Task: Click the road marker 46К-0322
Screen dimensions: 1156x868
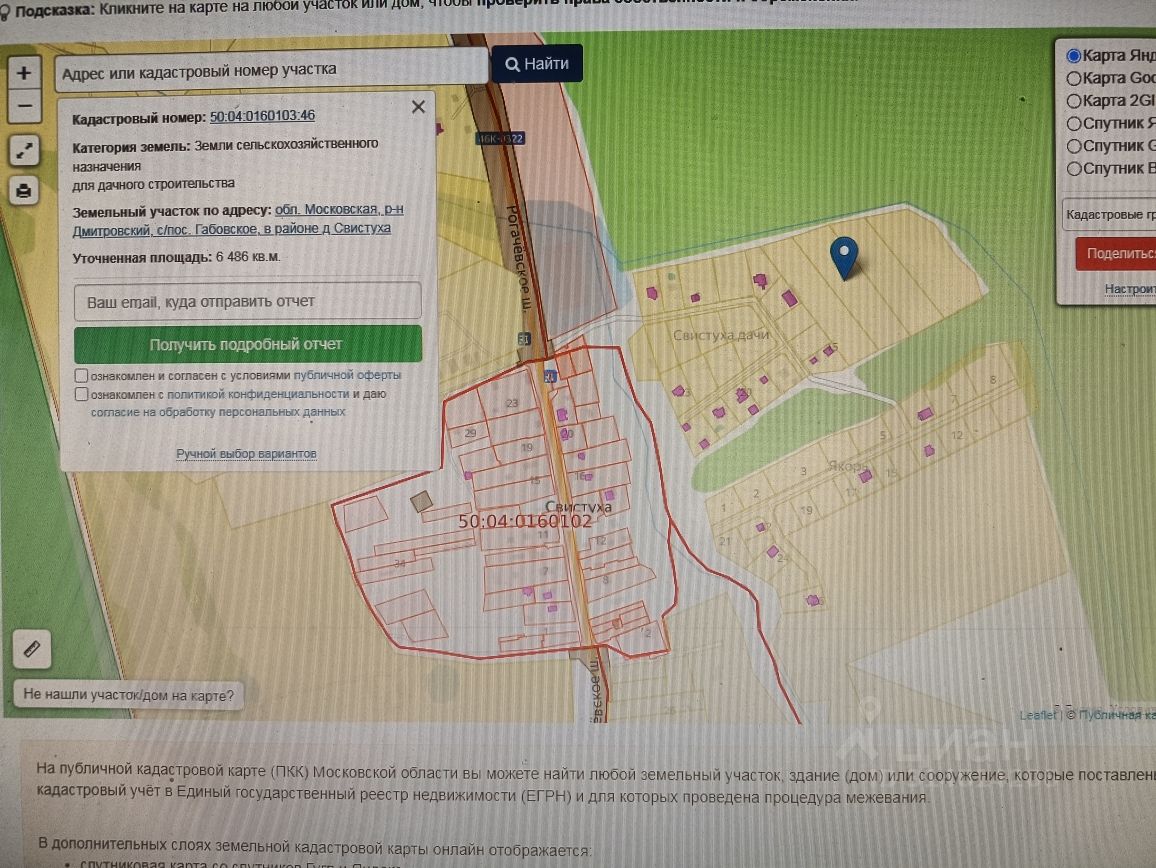Action: (x=500, y=138)
